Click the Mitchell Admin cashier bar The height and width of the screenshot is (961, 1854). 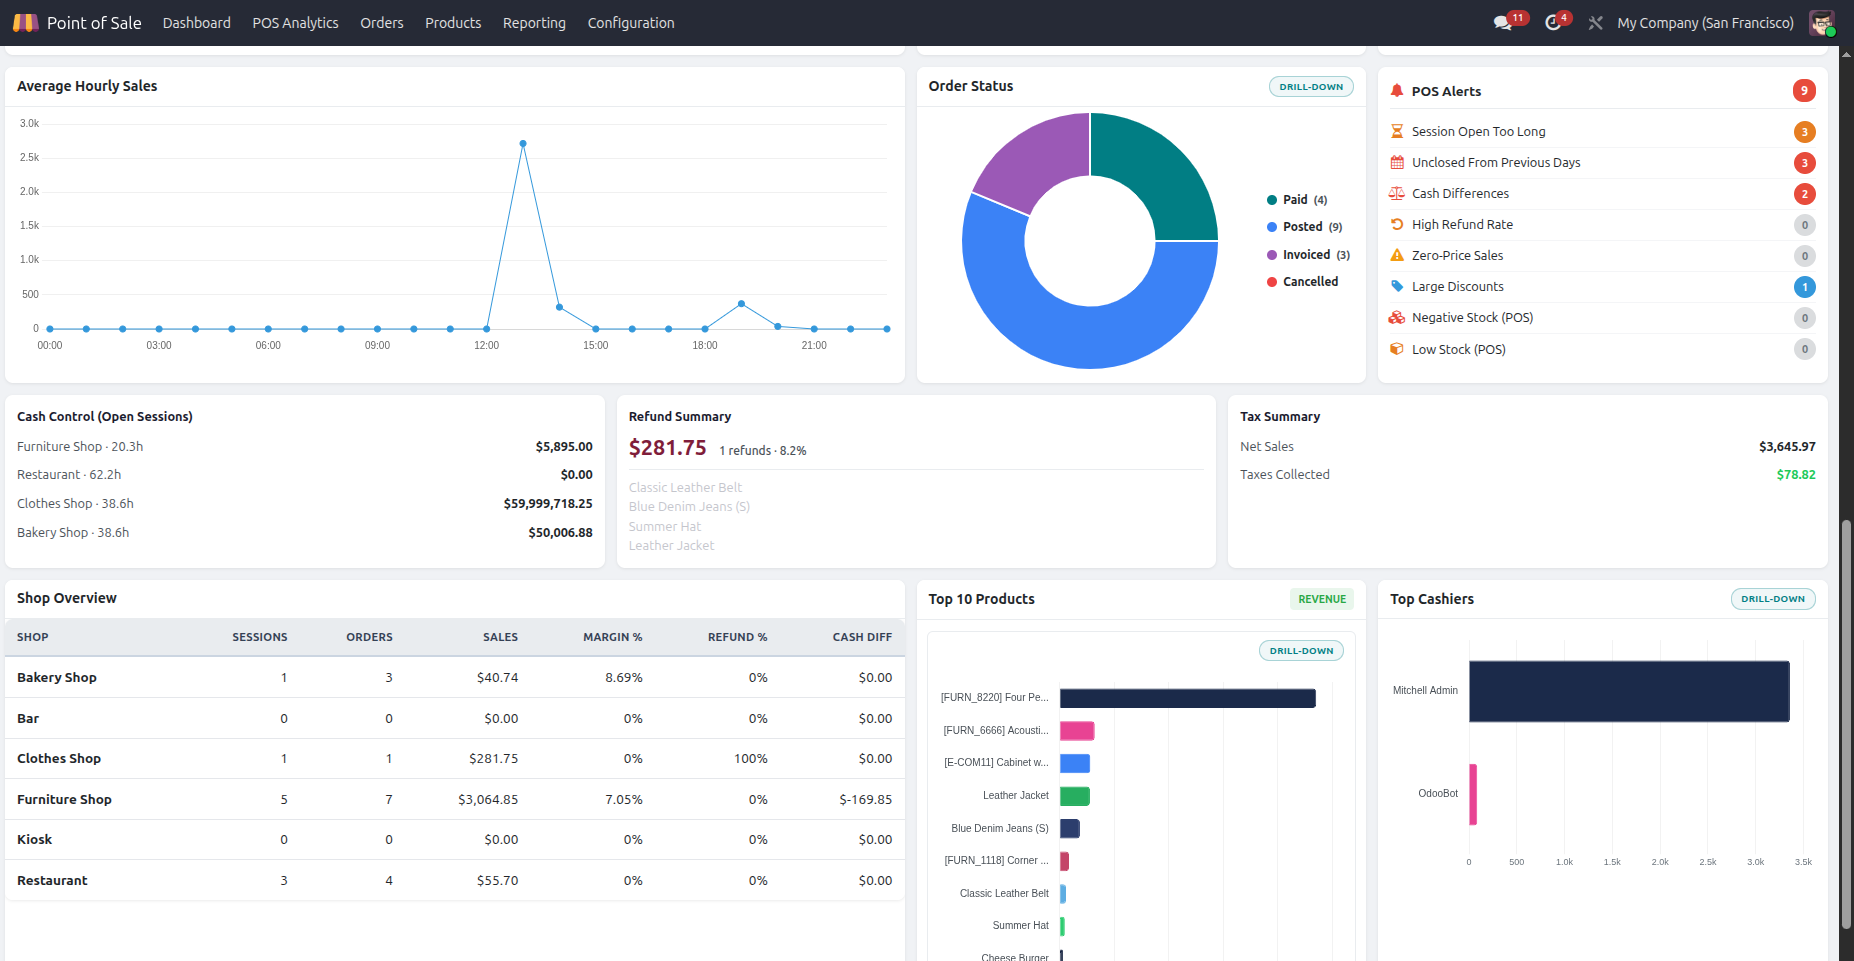click(x=1629, y=691)
